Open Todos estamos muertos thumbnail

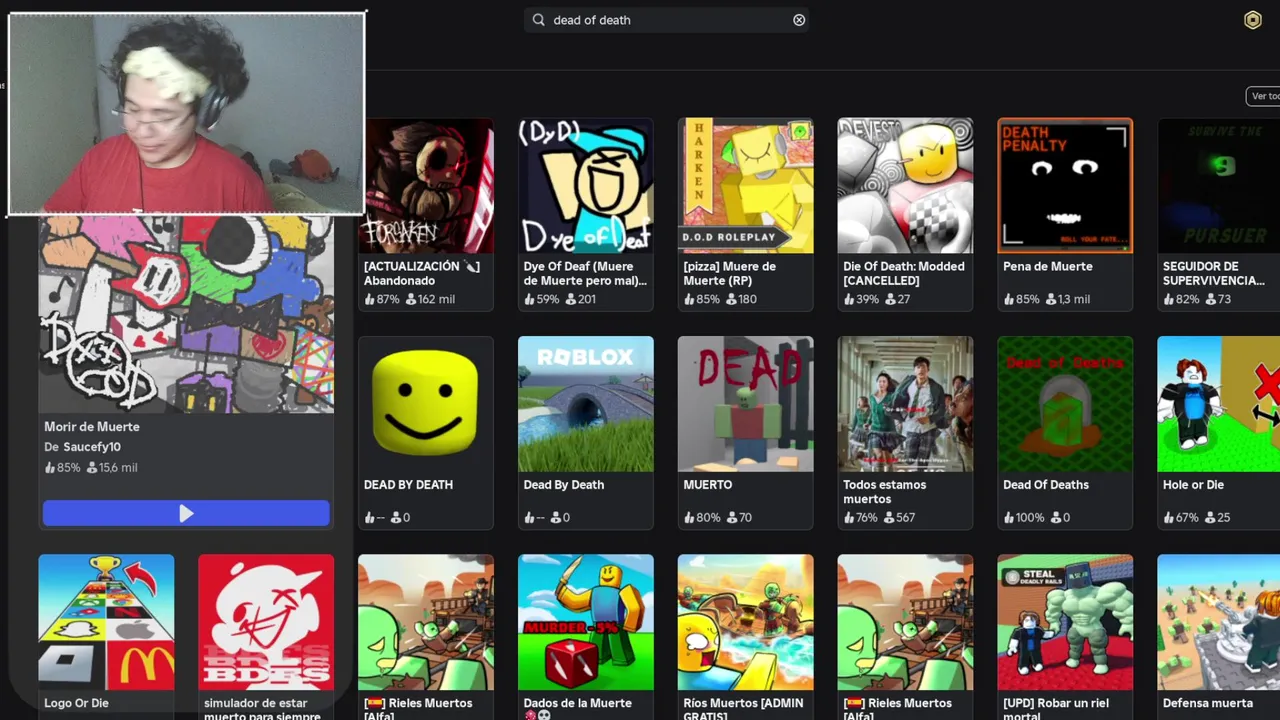(x=905, y=404)
